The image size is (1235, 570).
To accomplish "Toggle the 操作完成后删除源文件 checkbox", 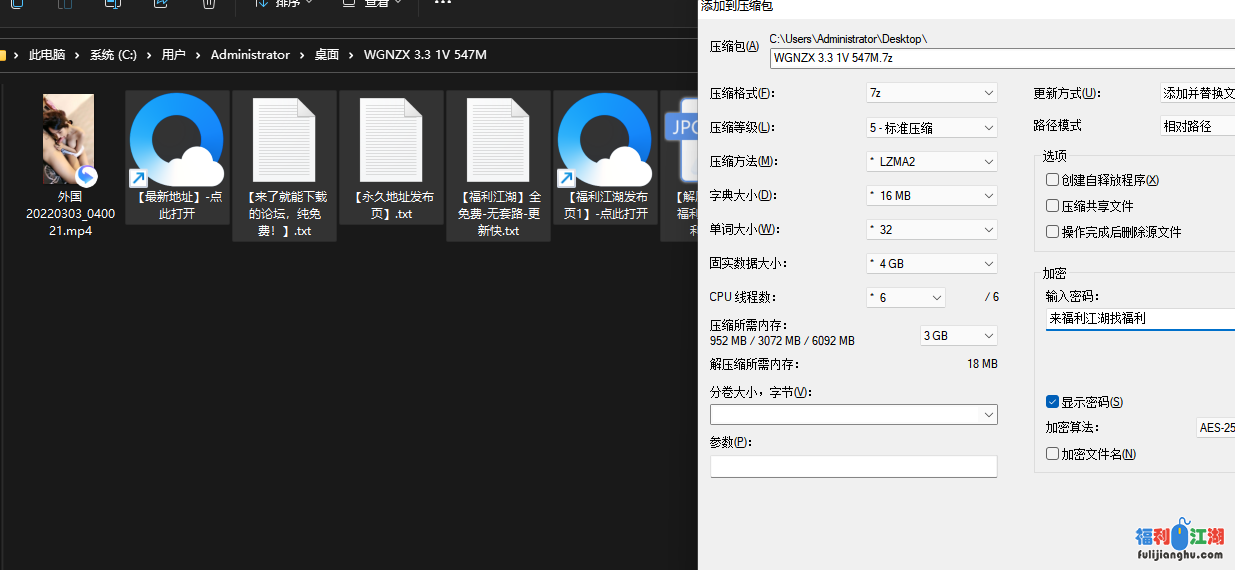I will [1052, 232].
